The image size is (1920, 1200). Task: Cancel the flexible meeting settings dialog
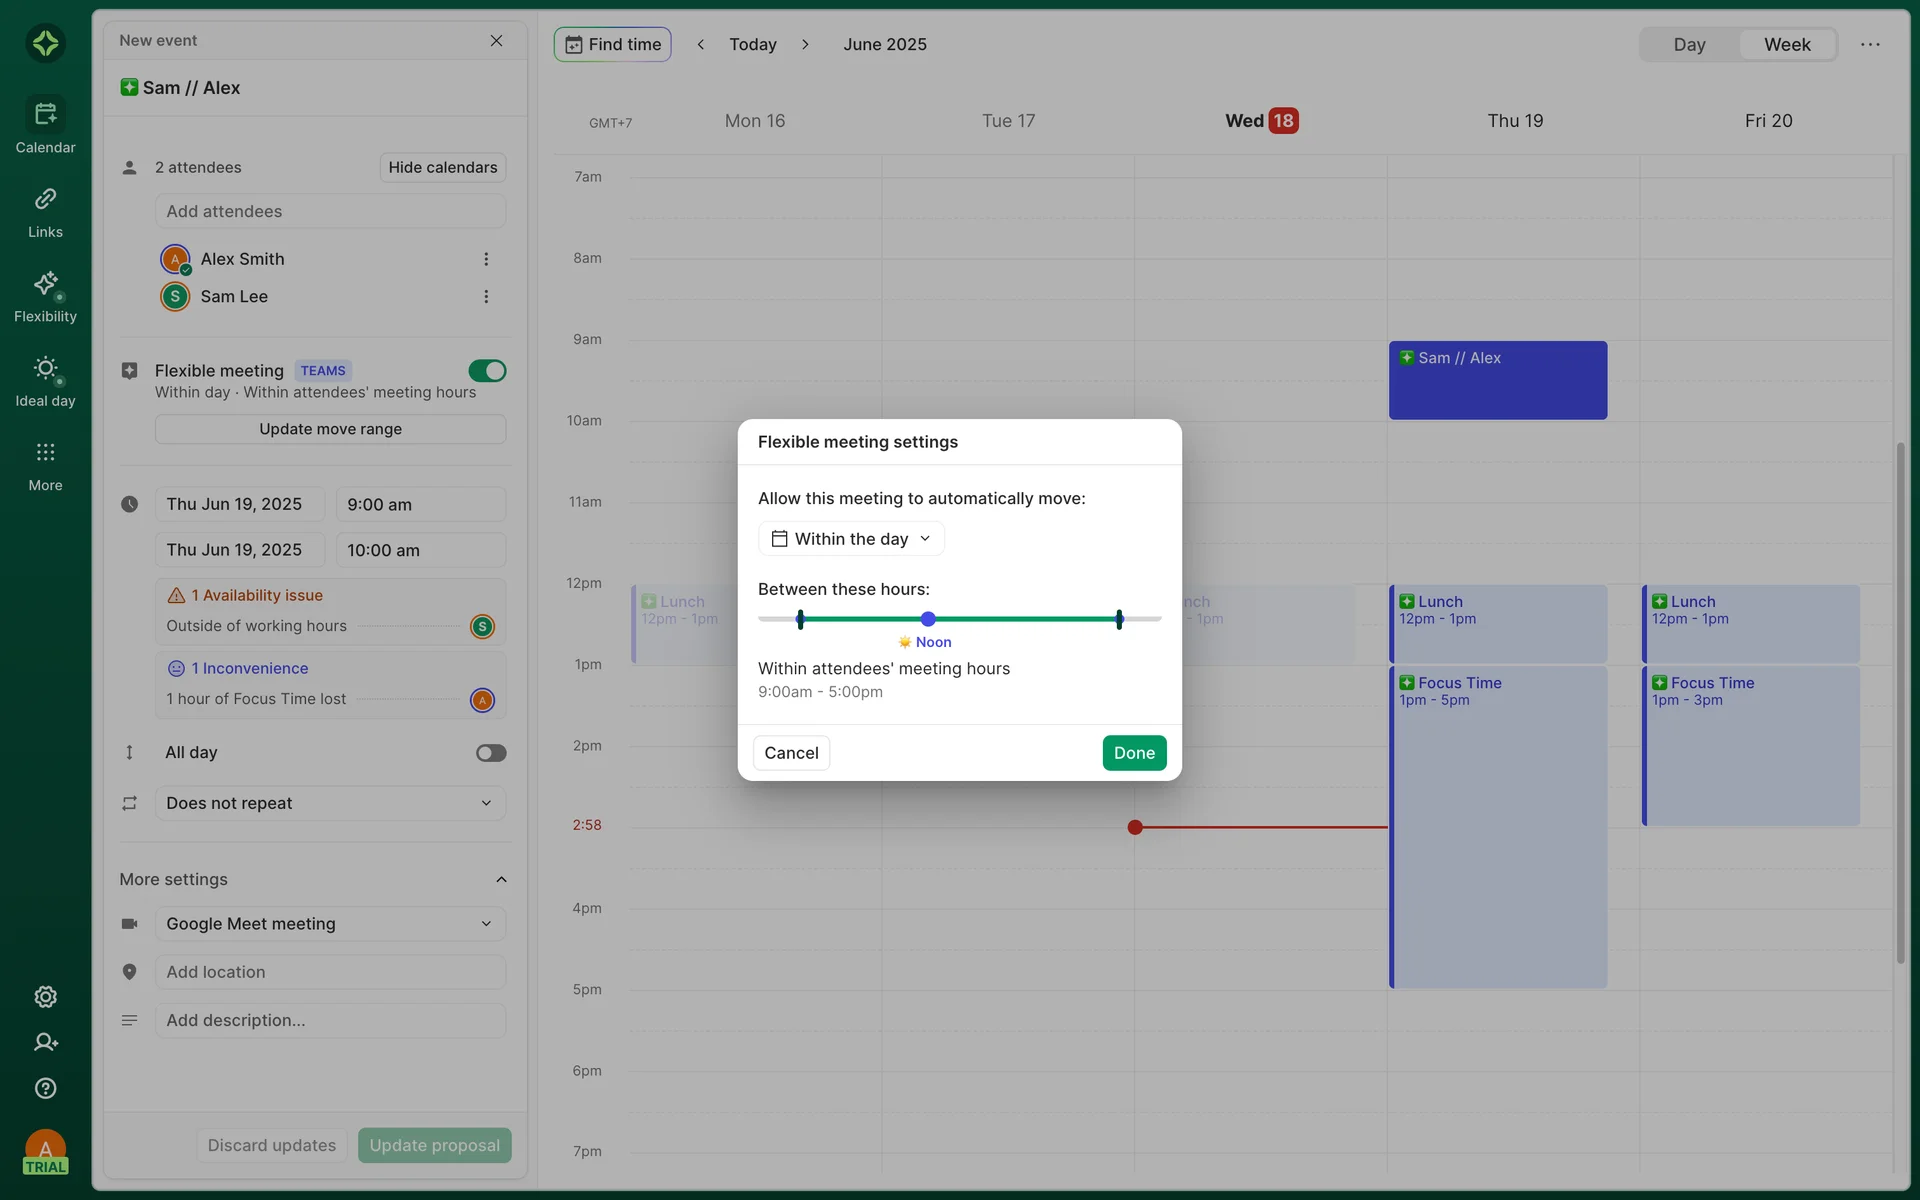(x=791, y=753)
